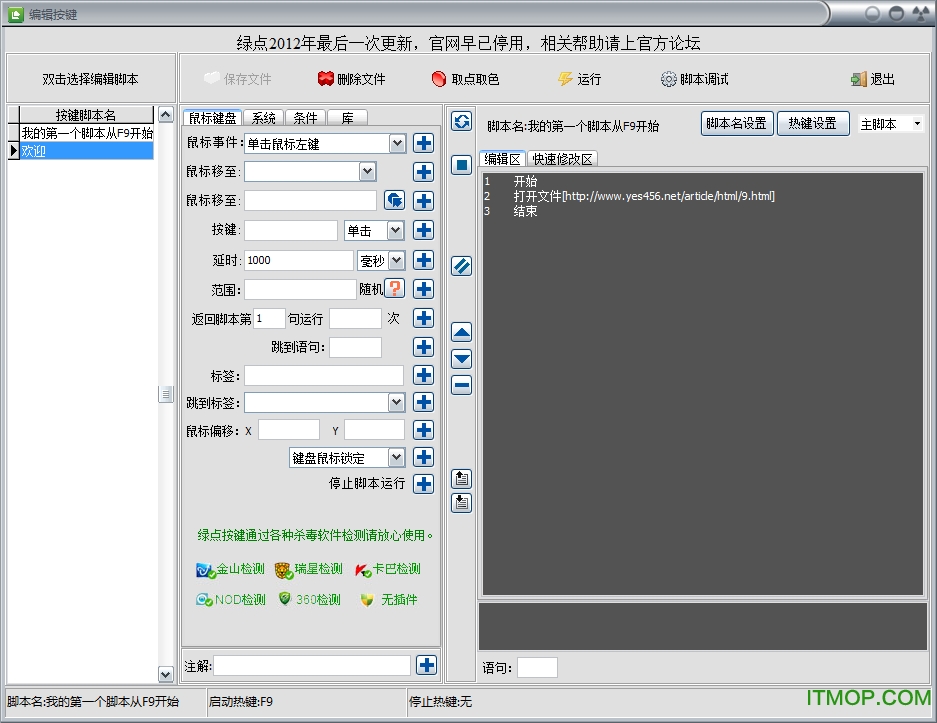Expand the 键盘鼠标锁定 dropdown
Image resolution: width=937 pixels, height=723 pixels.
[396, 458]
